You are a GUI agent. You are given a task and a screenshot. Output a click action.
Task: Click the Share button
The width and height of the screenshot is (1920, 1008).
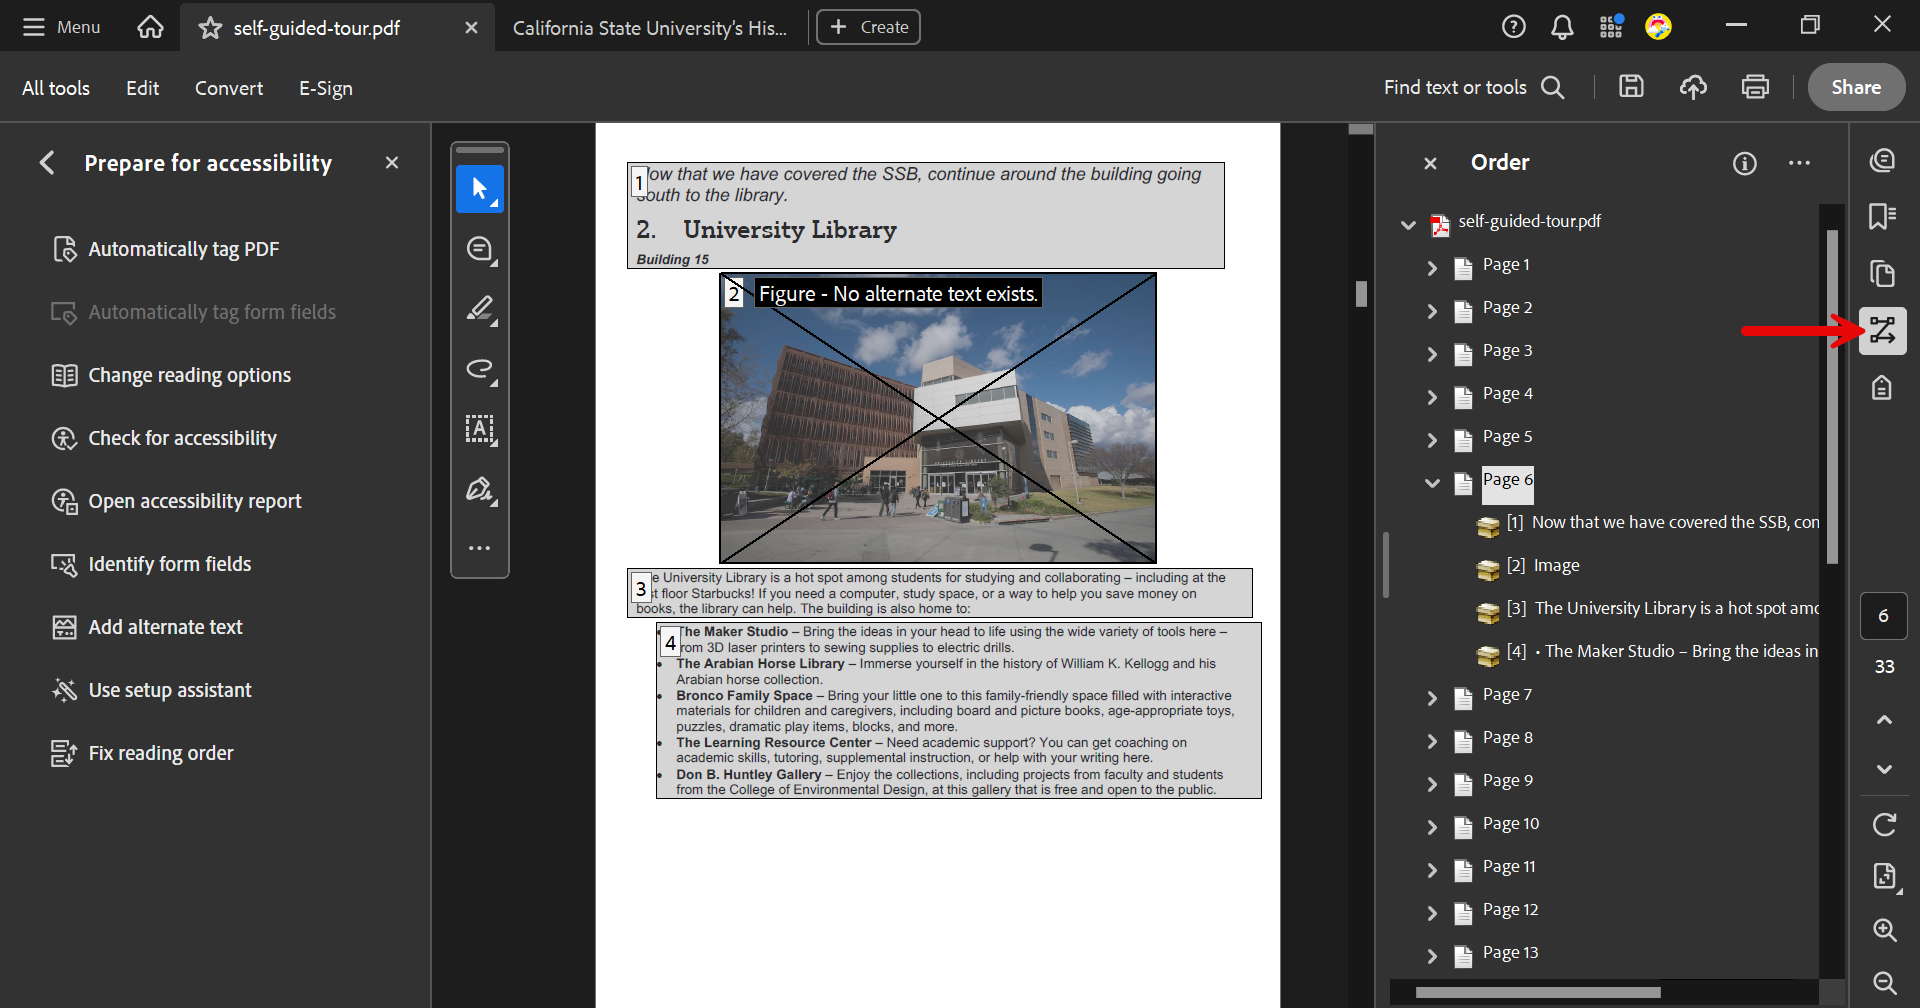(1855, 87)
